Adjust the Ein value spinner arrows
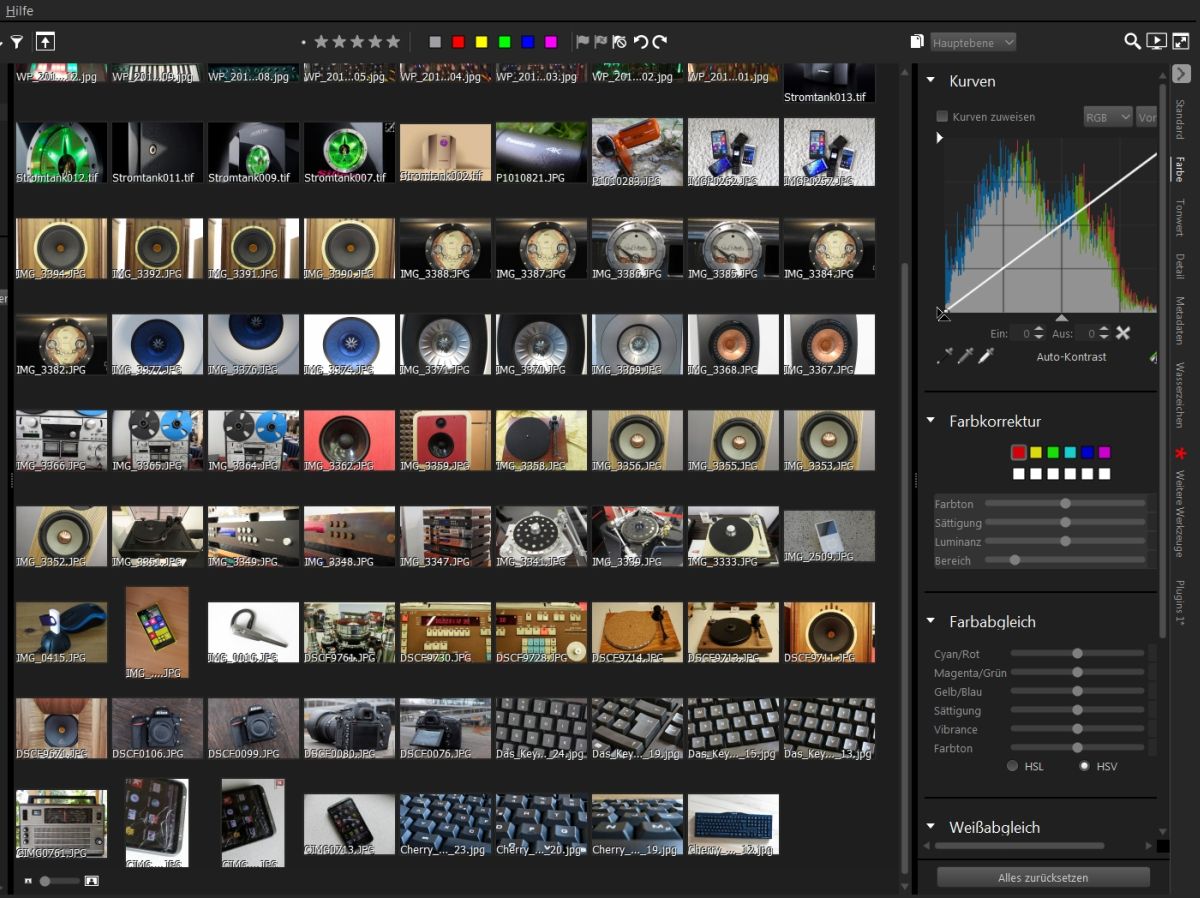Image resolution: width=1200 pixels, height=898 pixels. (x=1040, y=333)
